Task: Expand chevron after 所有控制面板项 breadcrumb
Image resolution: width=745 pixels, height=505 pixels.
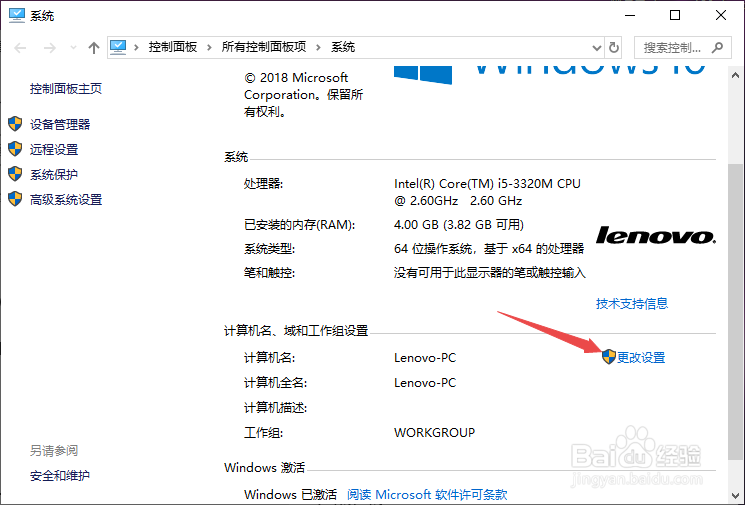Action: tap(318, 47)
